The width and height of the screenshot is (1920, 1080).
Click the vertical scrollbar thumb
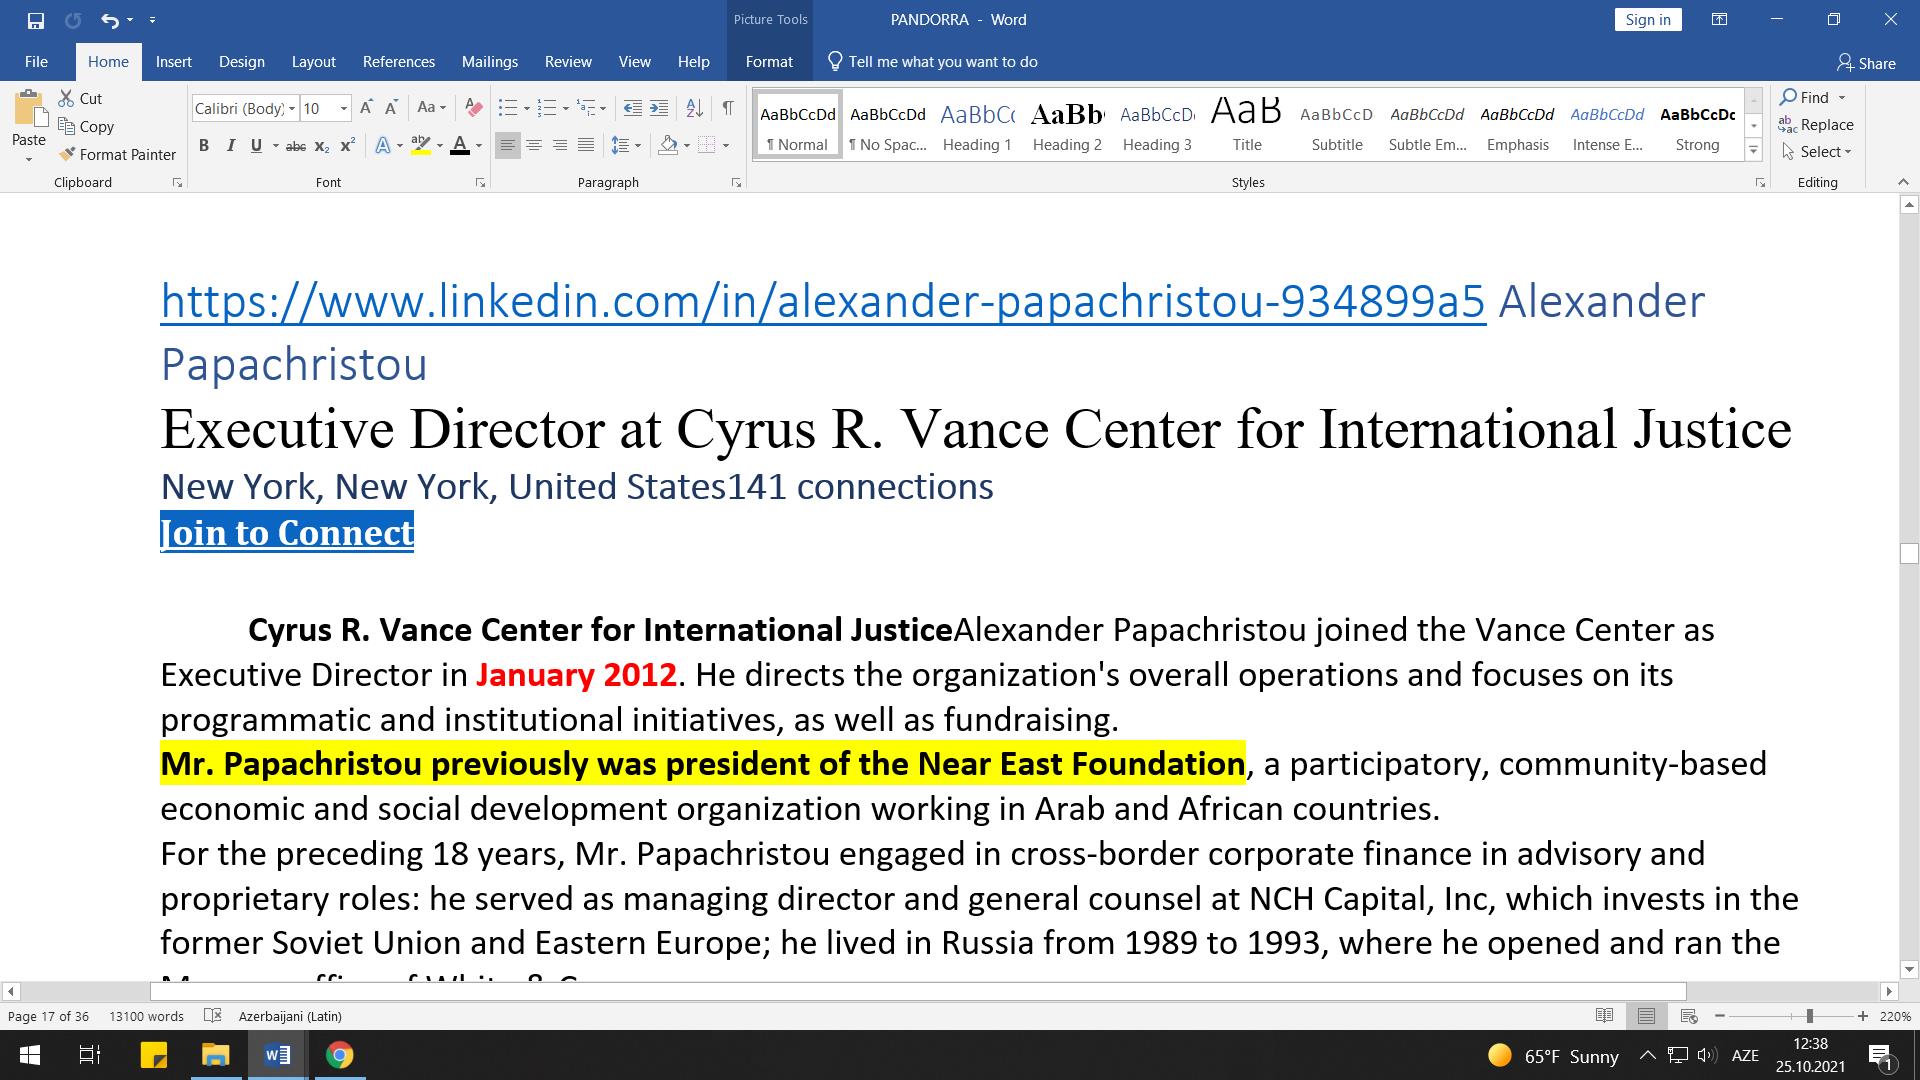1909,554
